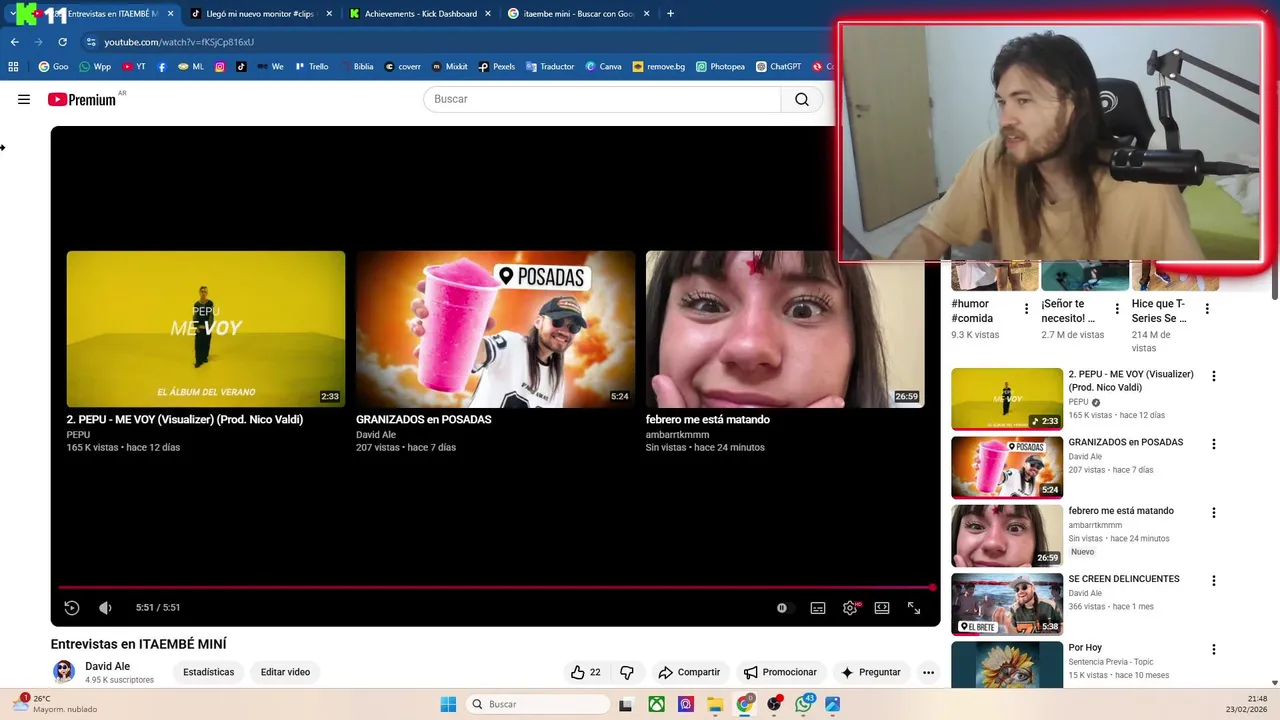The height and width of the screenshot is (720, 1280).
Task: Open David Ale channel avatar
Action: [x=64, y=671]
